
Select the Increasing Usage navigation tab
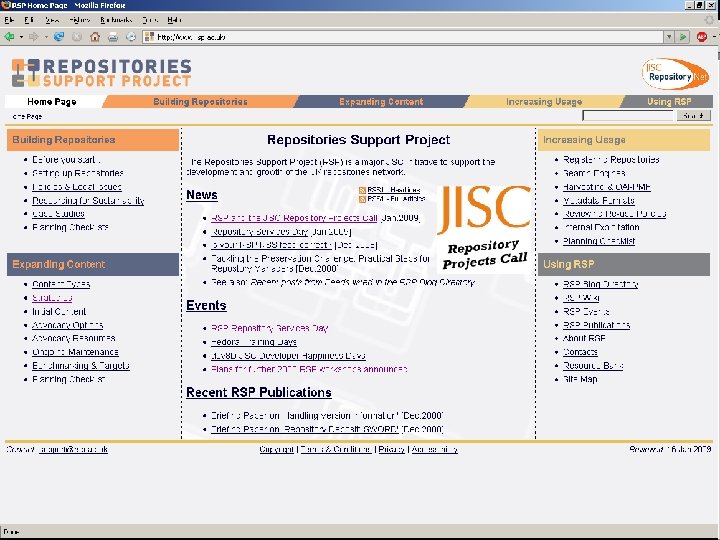point(544,101)
